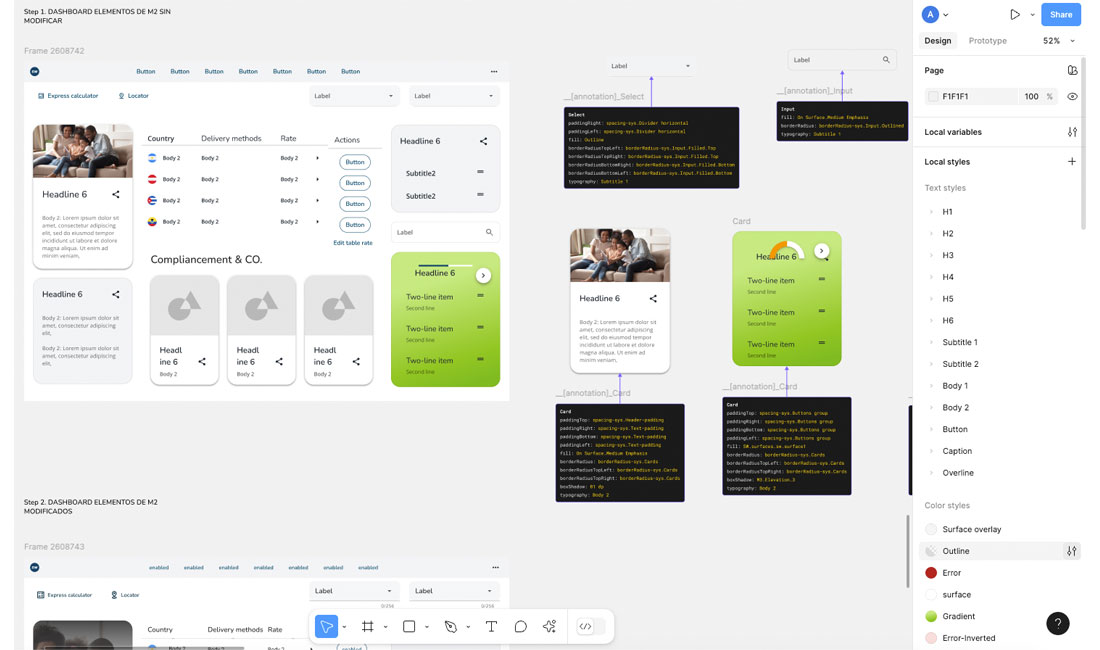1100x650 pixels.
Task: Choose the Text tool
Action: pyautogui.click(x=491, y=627)
